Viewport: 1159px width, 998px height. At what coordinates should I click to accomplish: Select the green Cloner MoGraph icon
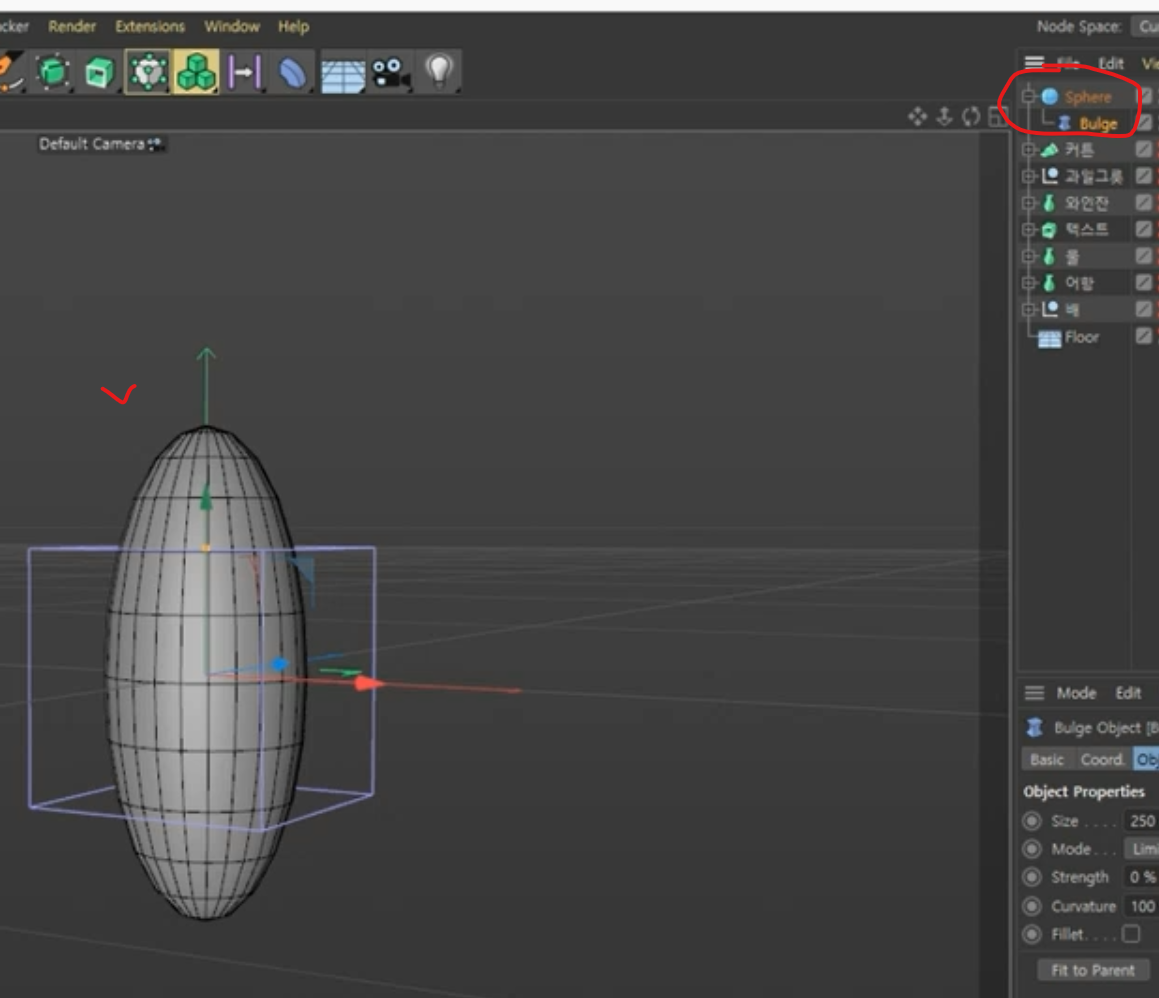pos(196,72)
